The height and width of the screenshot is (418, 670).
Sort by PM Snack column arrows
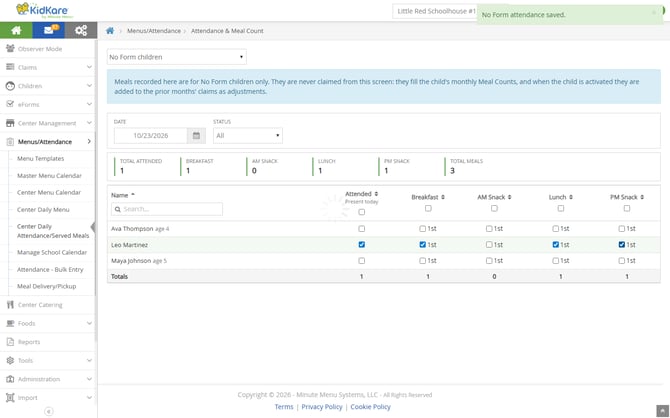pos(642,197)
